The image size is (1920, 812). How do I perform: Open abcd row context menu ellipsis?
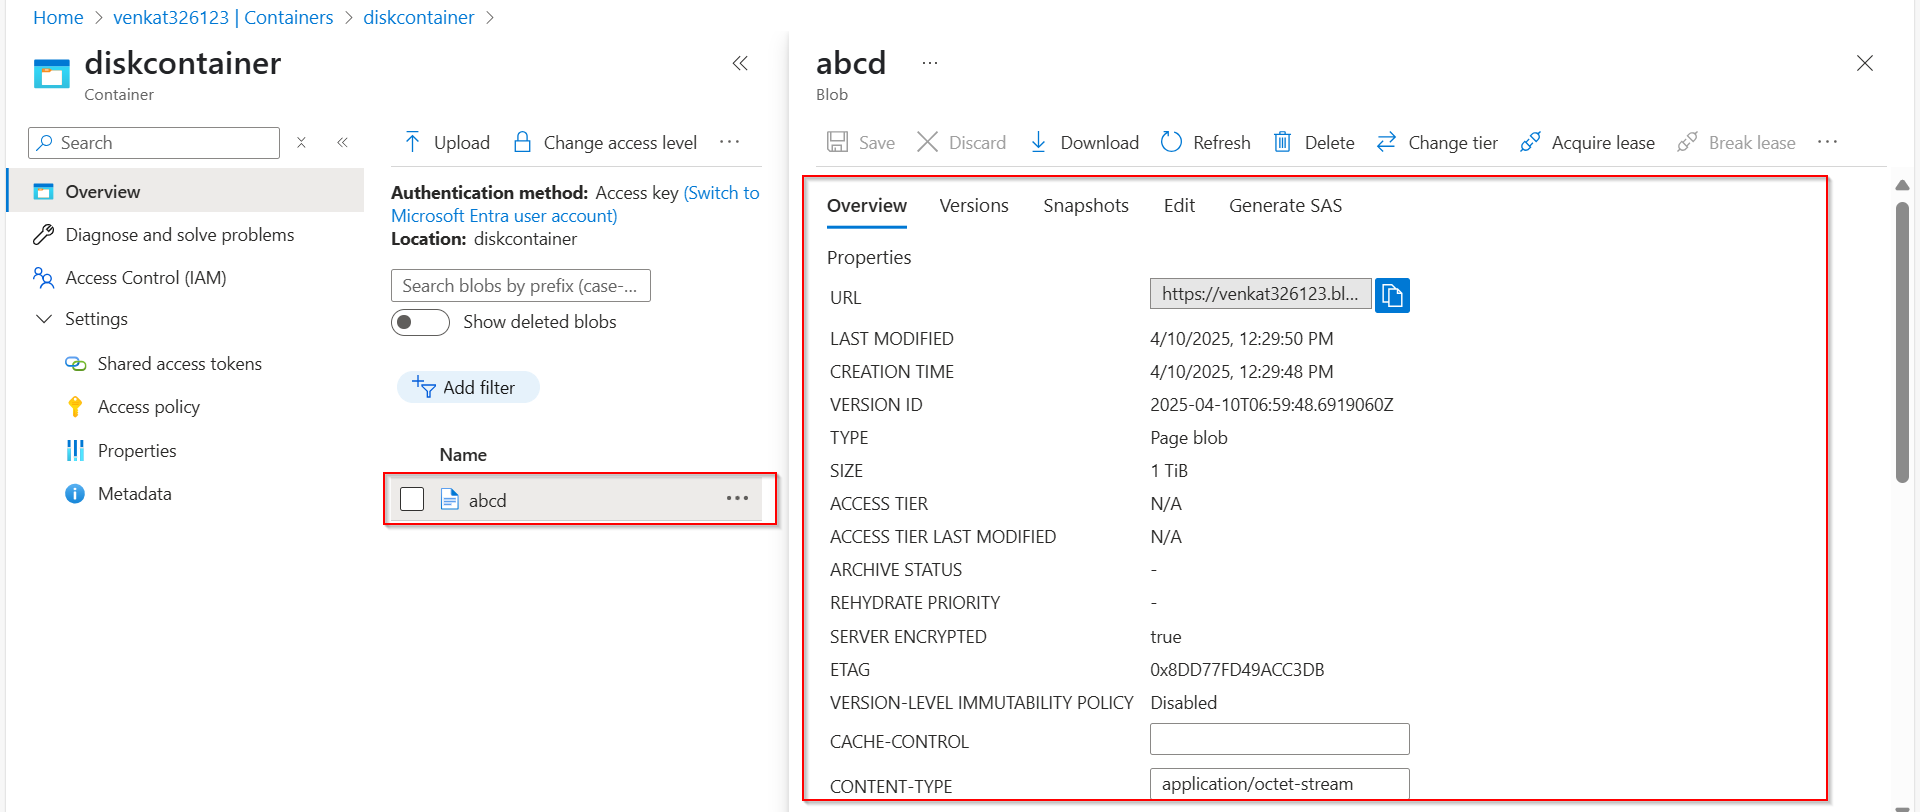(737, 498)
